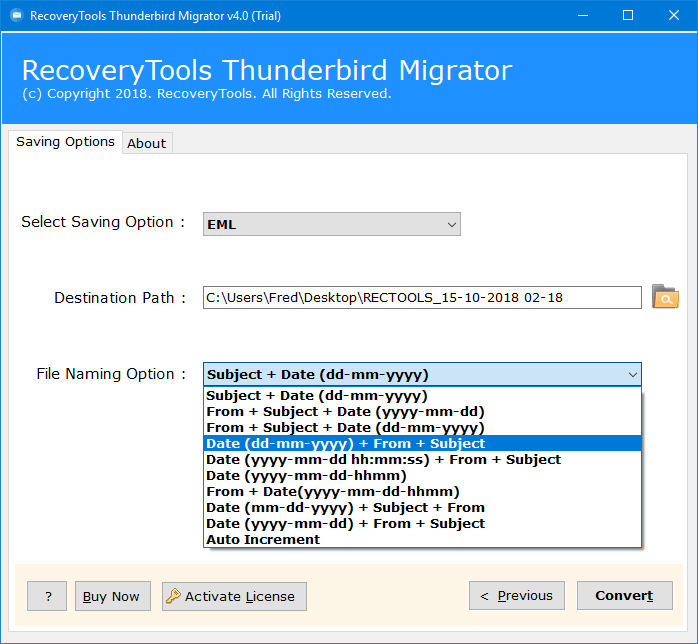Pick 'Date (yyyy-mm-dd-hhmm)' naming option
The height and width of the screenshot is (644, 698).
(422, 475)
